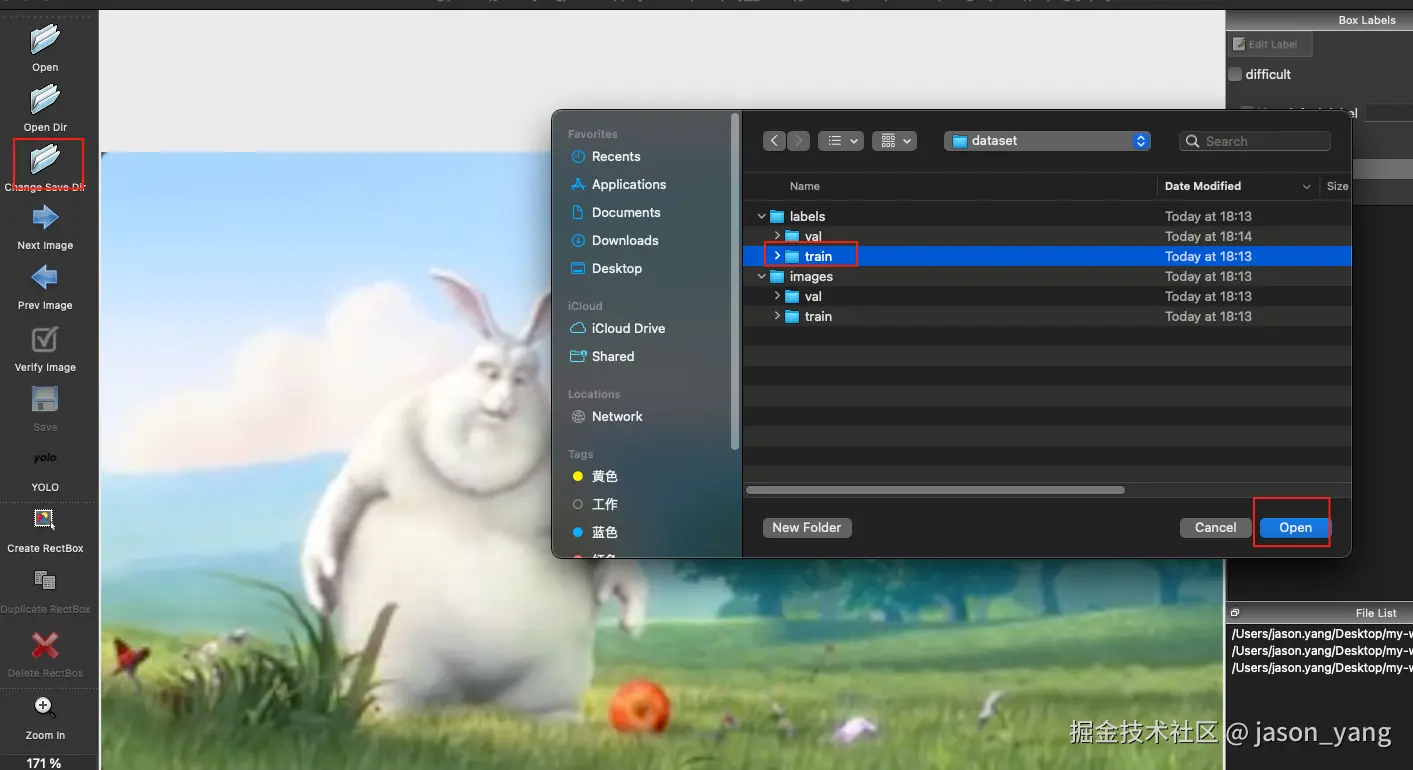Click the Open button in dialog

click(x=1295, y=528)
